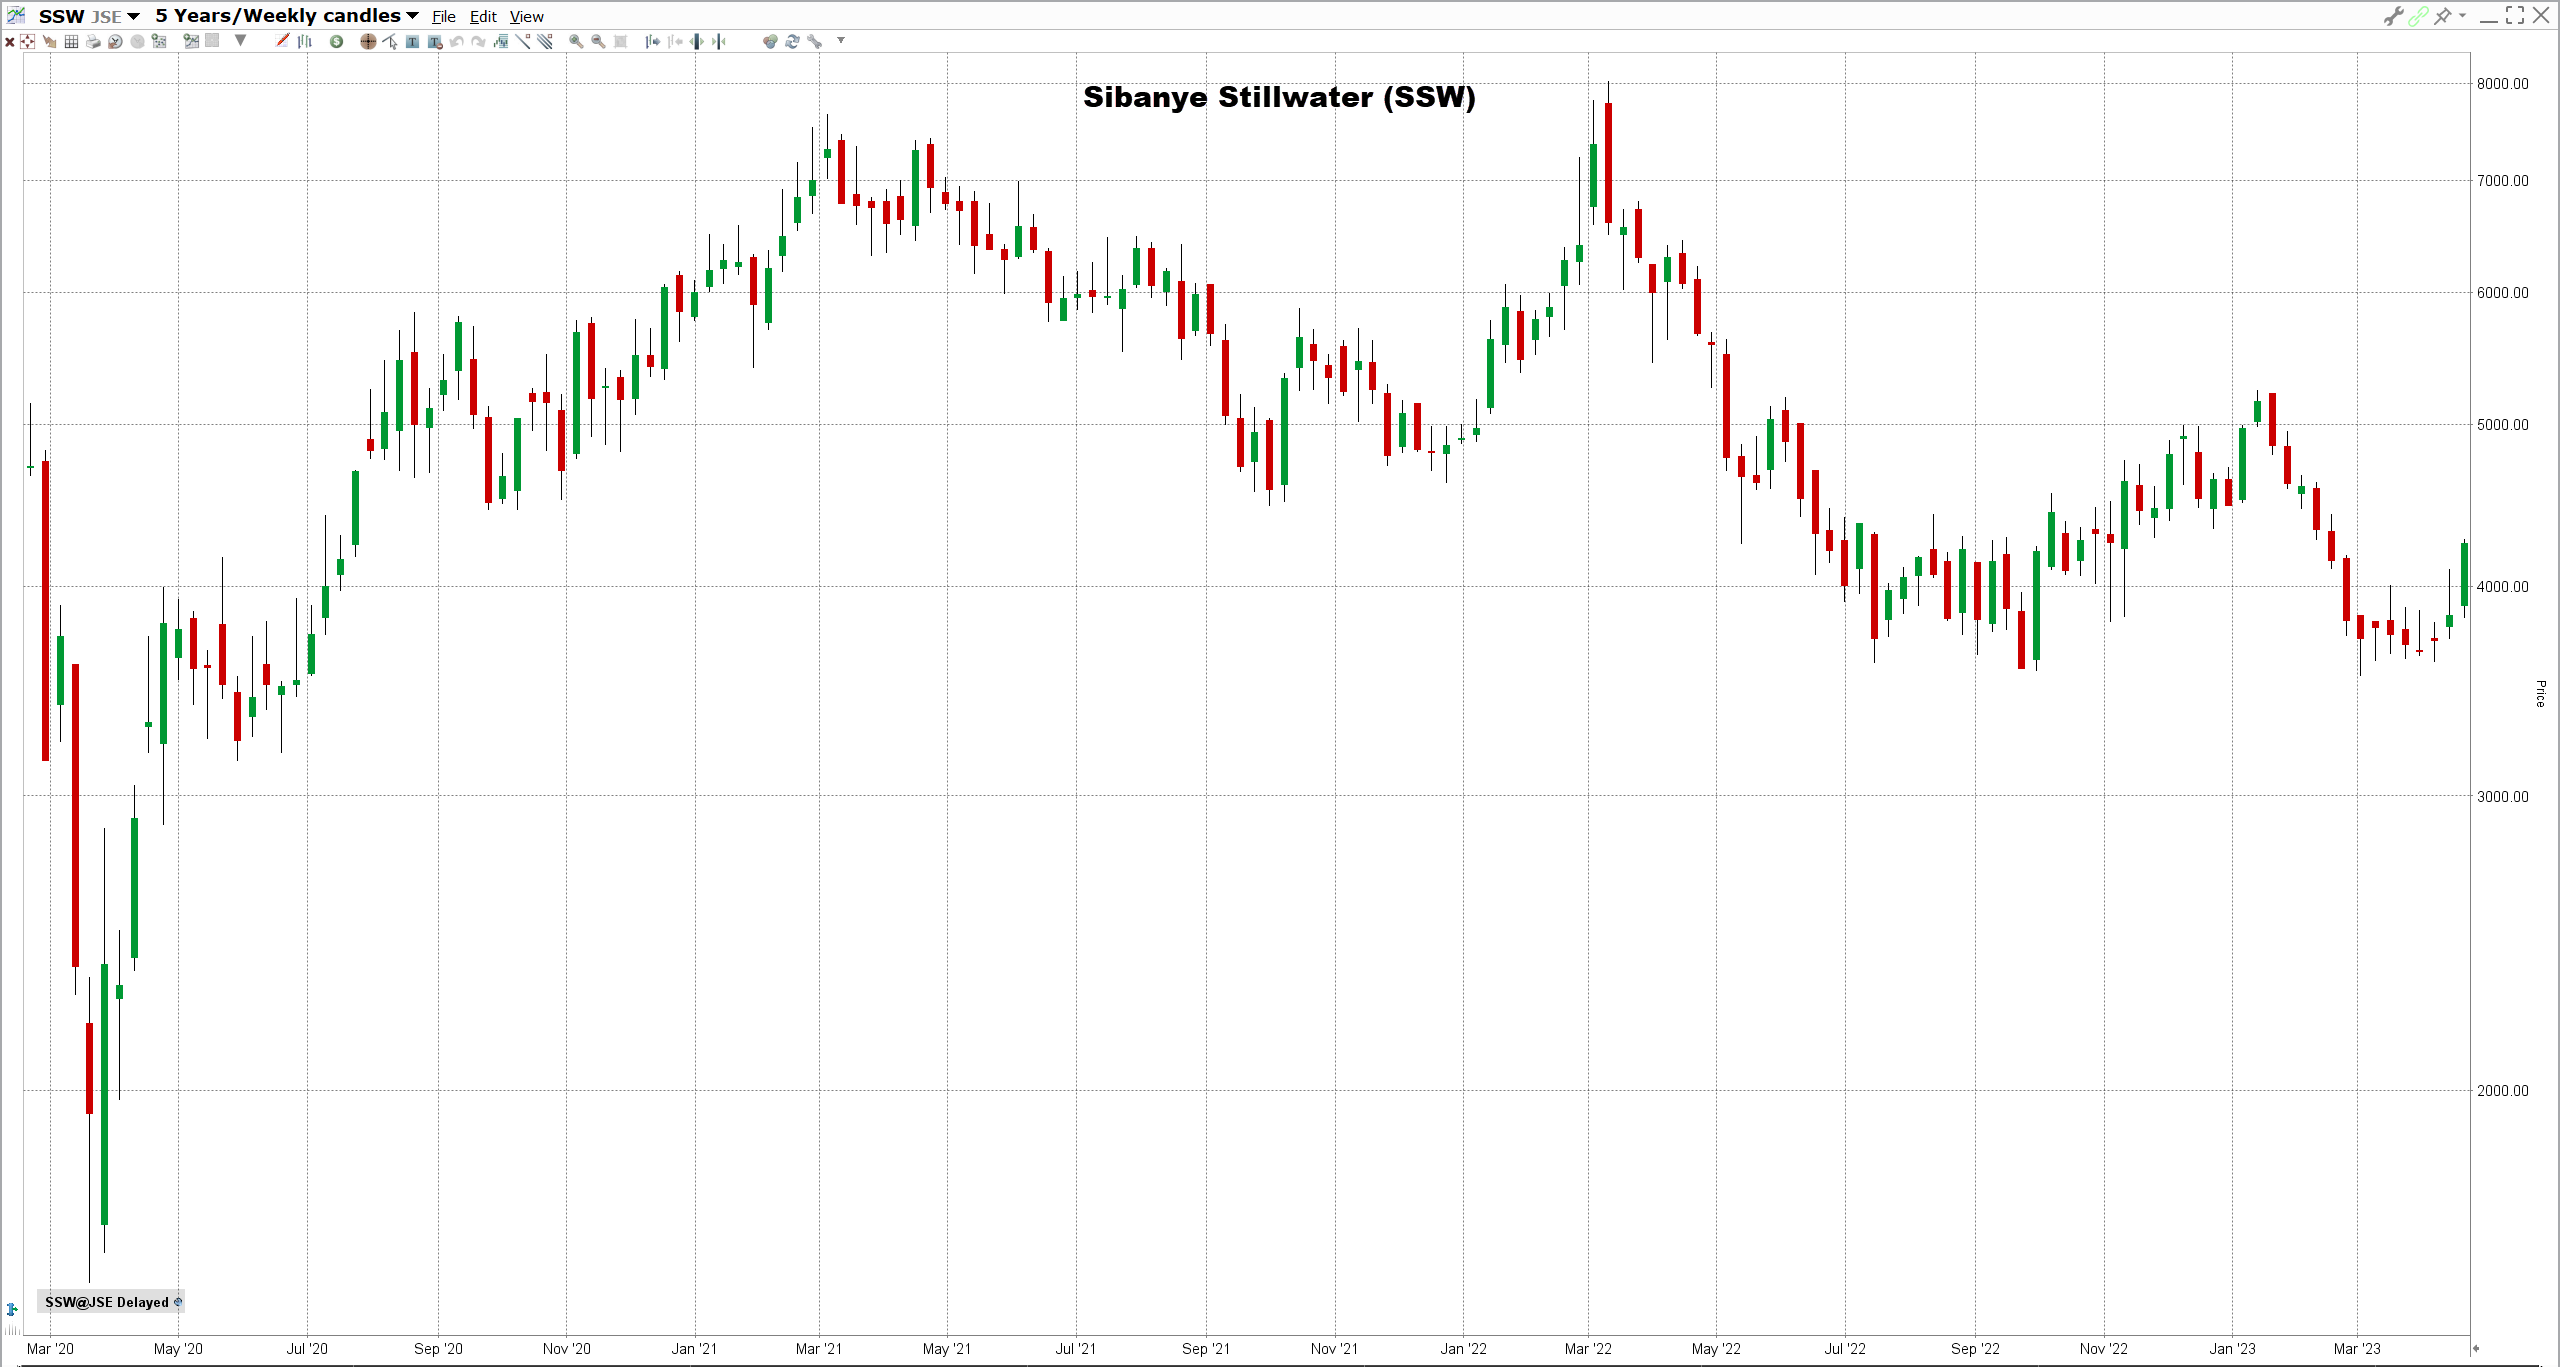Click the vertical Price axis label
This screenshot has width=2560, height=1367.
point(2540,693)
